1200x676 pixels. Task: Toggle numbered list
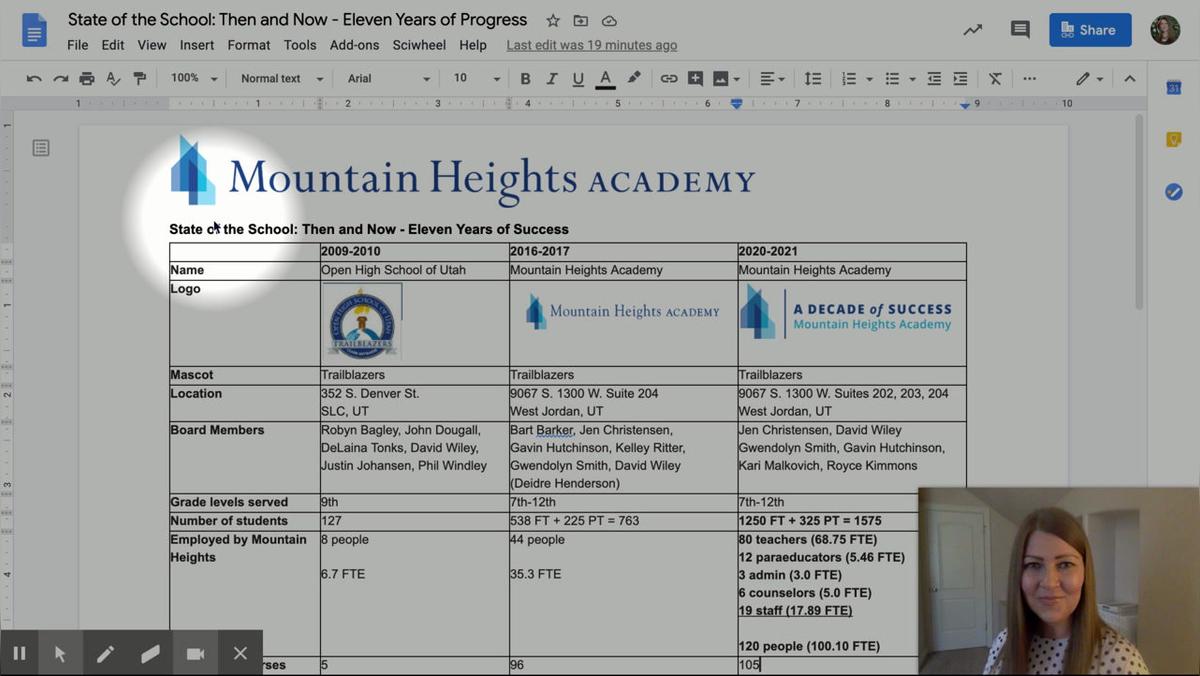(x=849, y=78)
